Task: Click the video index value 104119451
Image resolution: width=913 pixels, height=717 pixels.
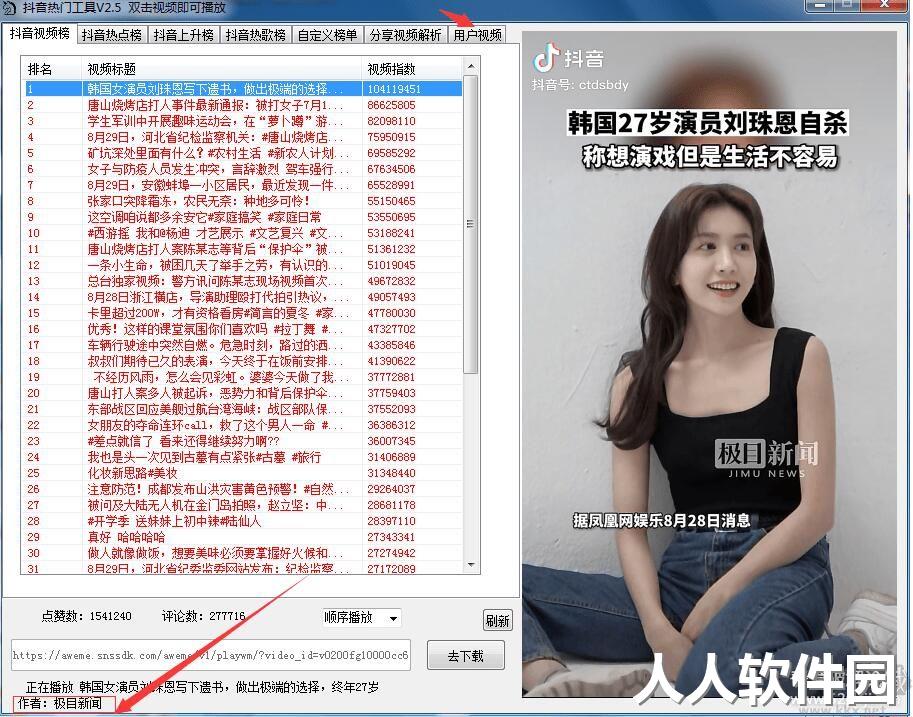Action: [394, 89]
